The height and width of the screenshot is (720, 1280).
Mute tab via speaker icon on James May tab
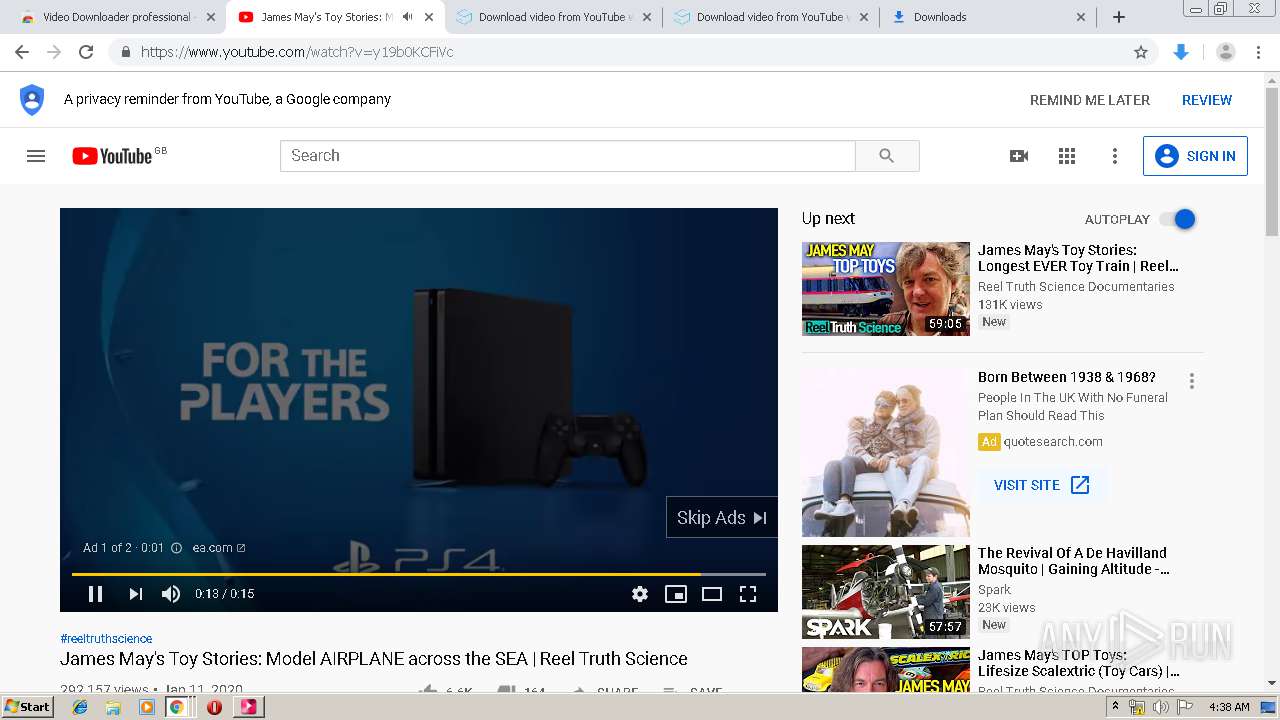(x=407, y=17)
